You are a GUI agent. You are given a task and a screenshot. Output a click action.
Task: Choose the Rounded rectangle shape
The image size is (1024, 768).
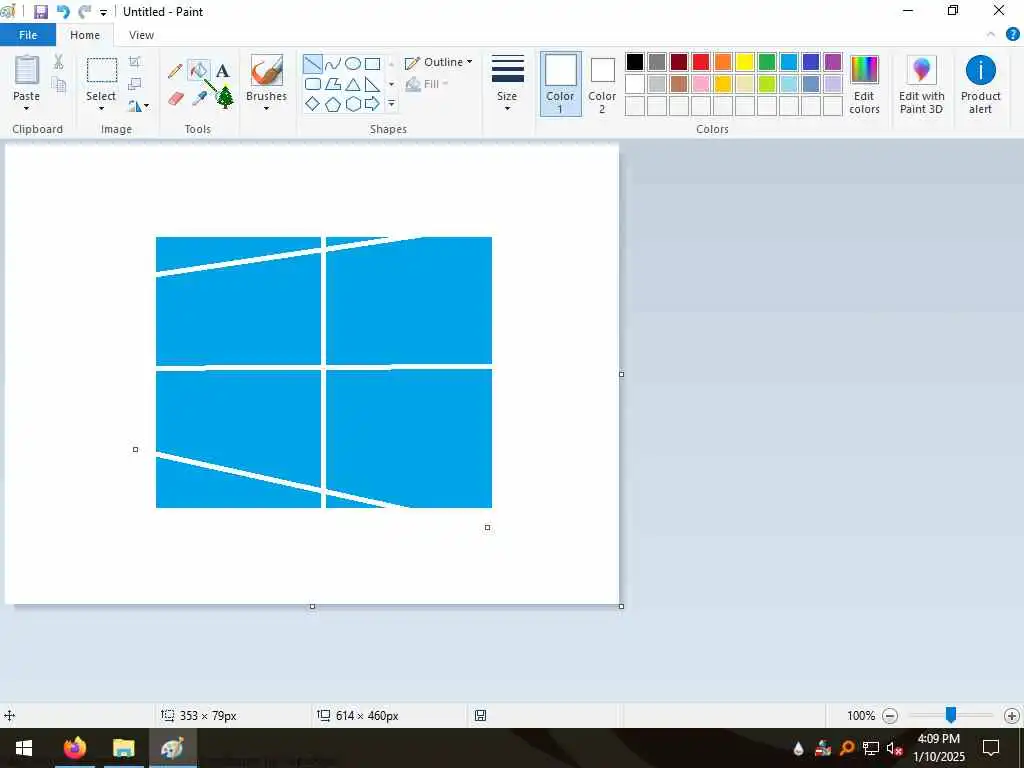click(x=313, y=84)
